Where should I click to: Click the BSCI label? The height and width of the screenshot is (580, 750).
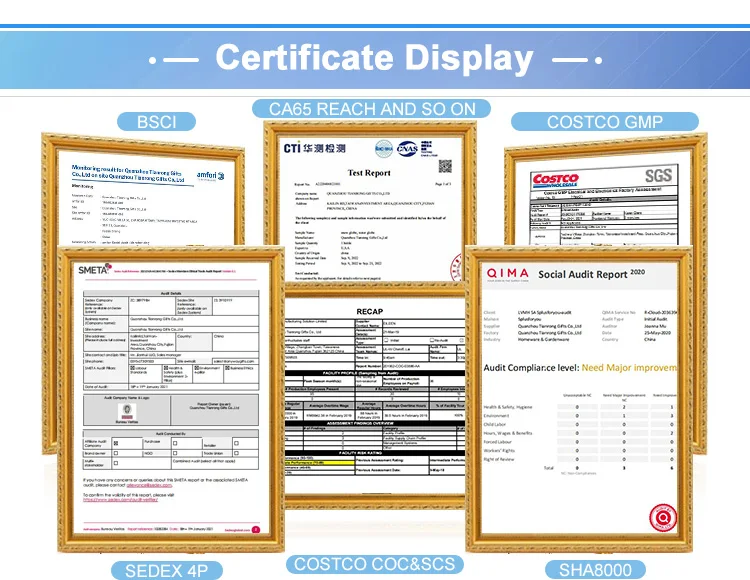[156, 121]
